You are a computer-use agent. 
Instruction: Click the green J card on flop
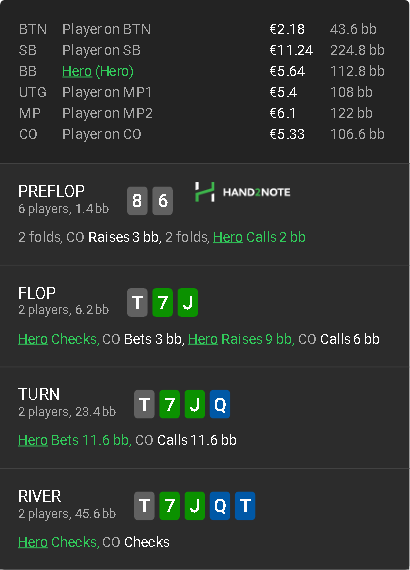point(188,302)
